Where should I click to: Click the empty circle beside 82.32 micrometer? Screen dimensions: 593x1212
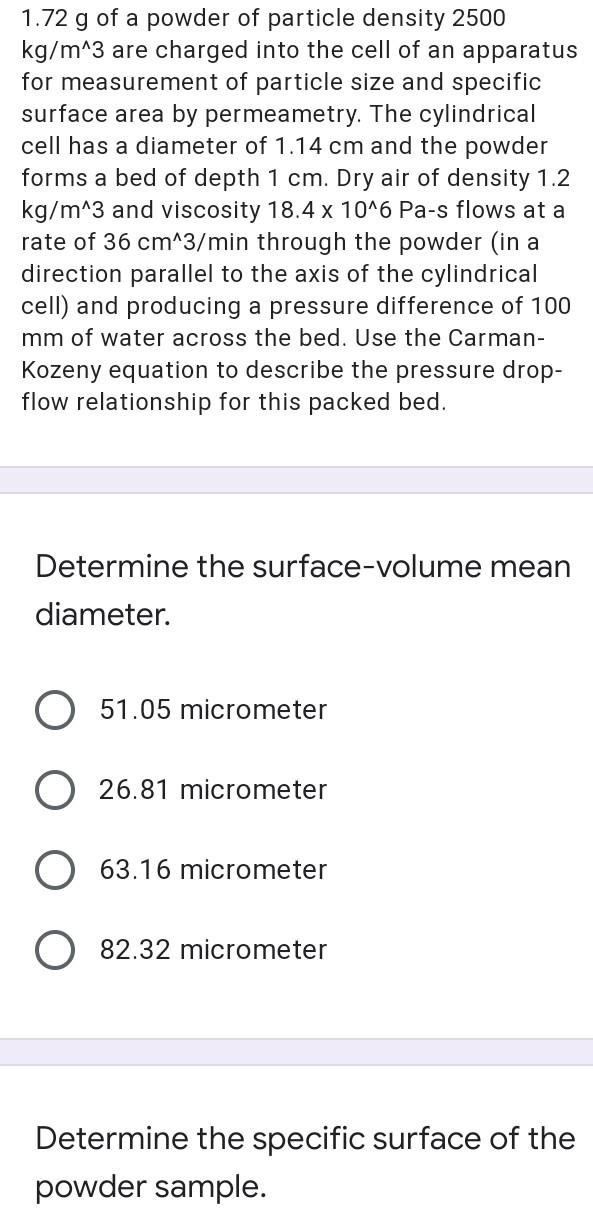[55, 950]
